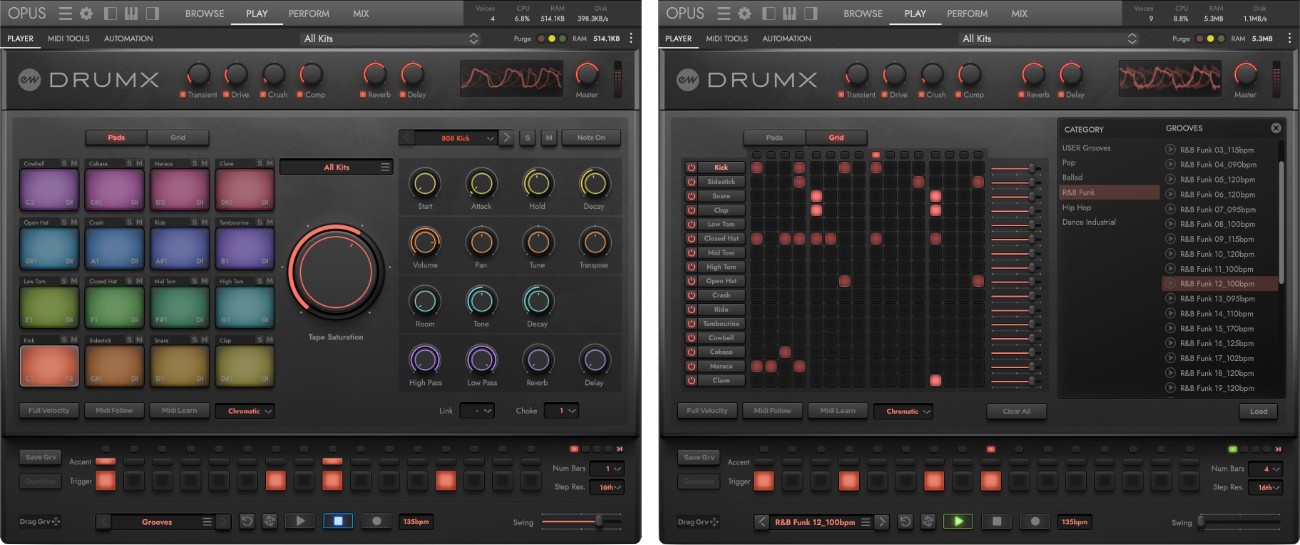Switch to Grid view in left window
1300x545 pixels.
pyautogui.click(x=178, y=138)
